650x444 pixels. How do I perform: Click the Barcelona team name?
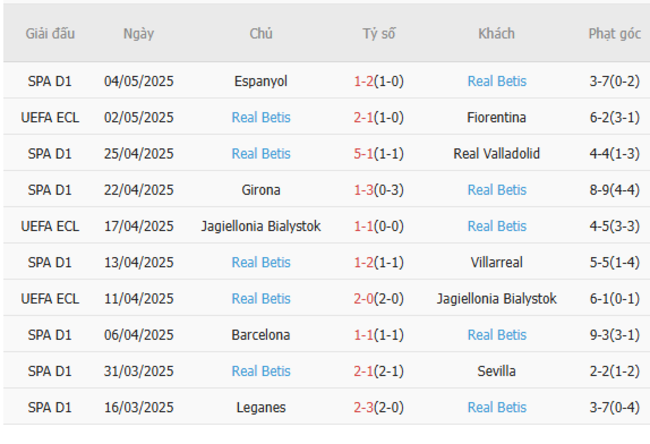coord(261,334)
